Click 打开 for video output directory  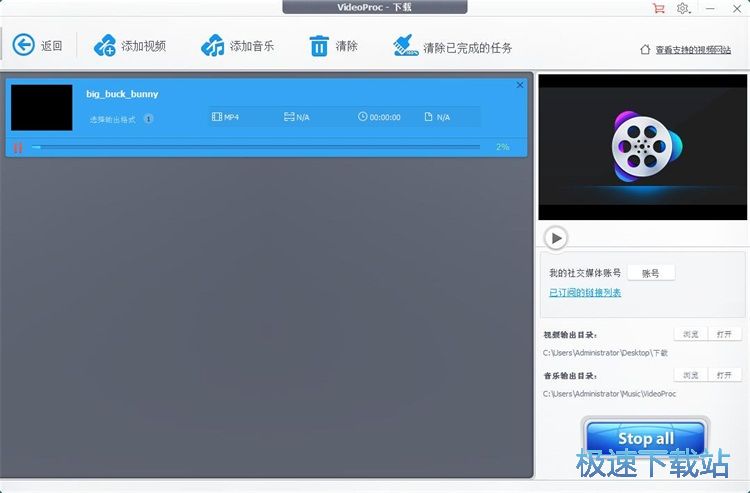click(724, 334)
